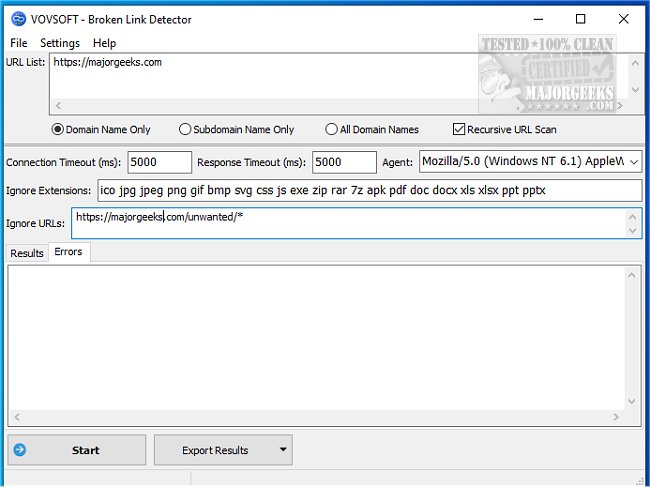Minimize the Broken Link Detector window

coord(538,19)
